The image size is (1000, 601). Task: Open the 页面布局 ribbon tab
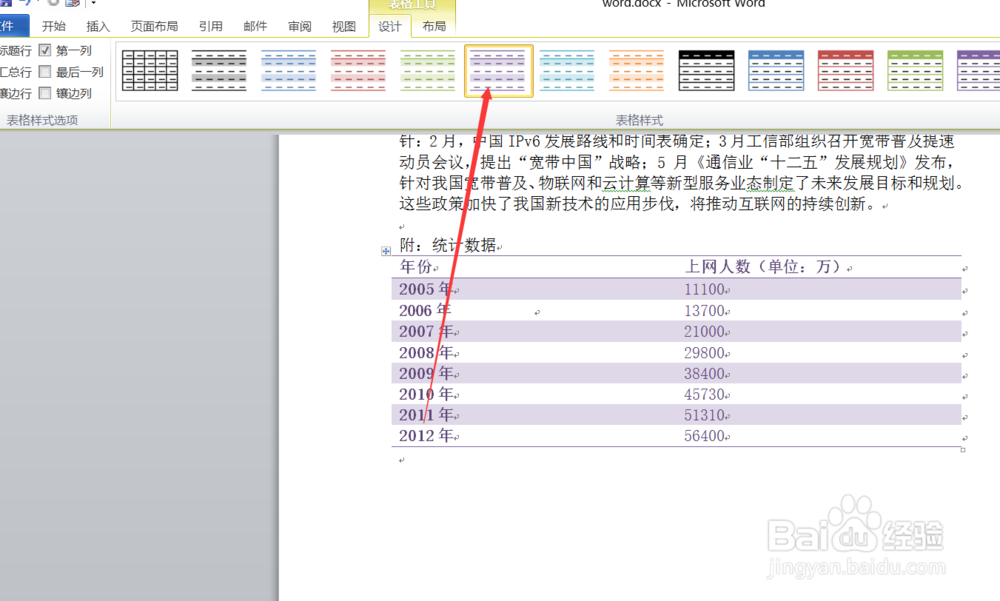pos(154,26)
